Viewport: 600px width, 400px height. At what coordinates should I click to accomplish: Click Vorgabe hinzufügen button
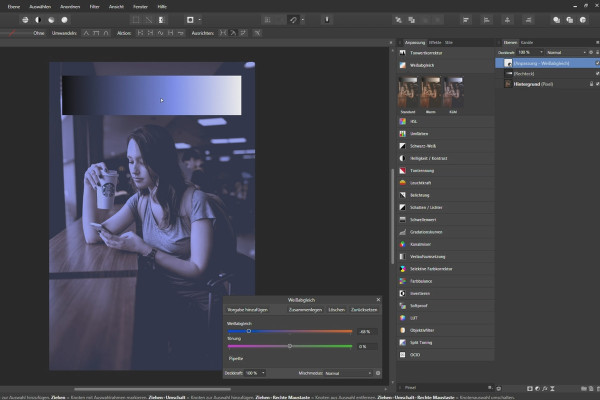(x=247, y=310)
